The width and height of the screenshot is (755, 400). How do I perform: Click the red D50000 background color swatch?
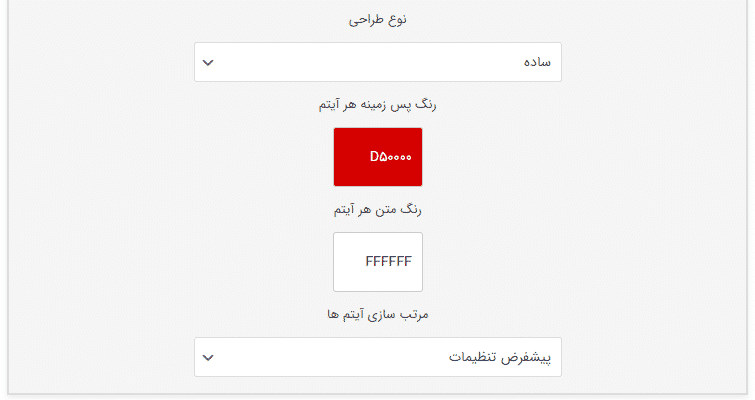tap(378, 157)
